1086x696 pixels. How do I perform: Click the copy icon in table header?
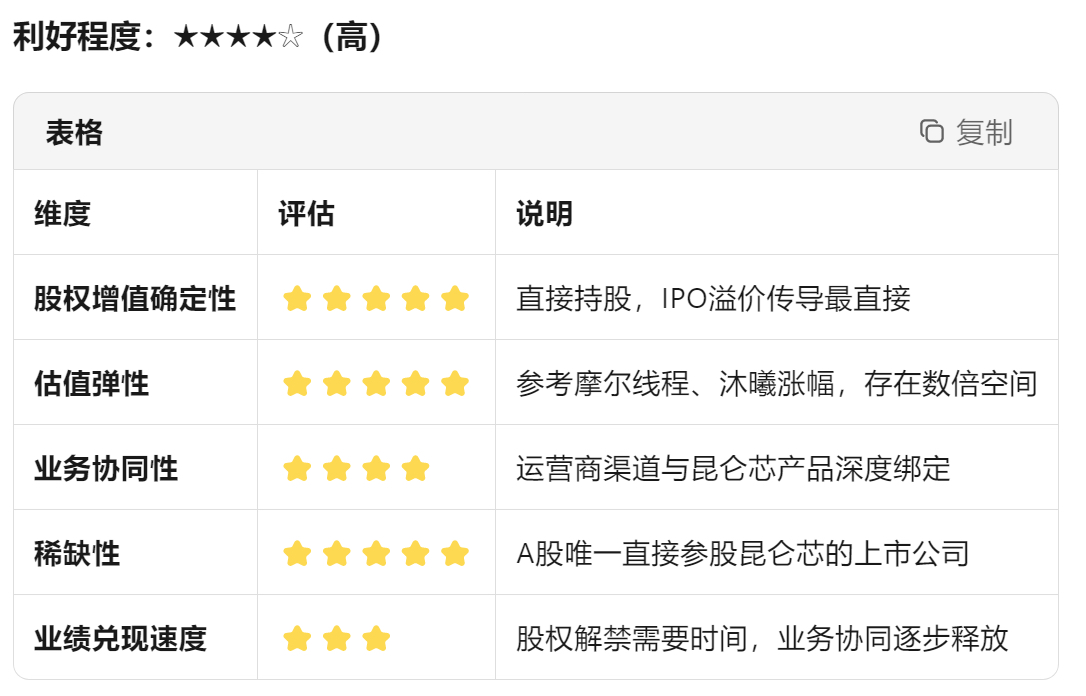[932, 132]
